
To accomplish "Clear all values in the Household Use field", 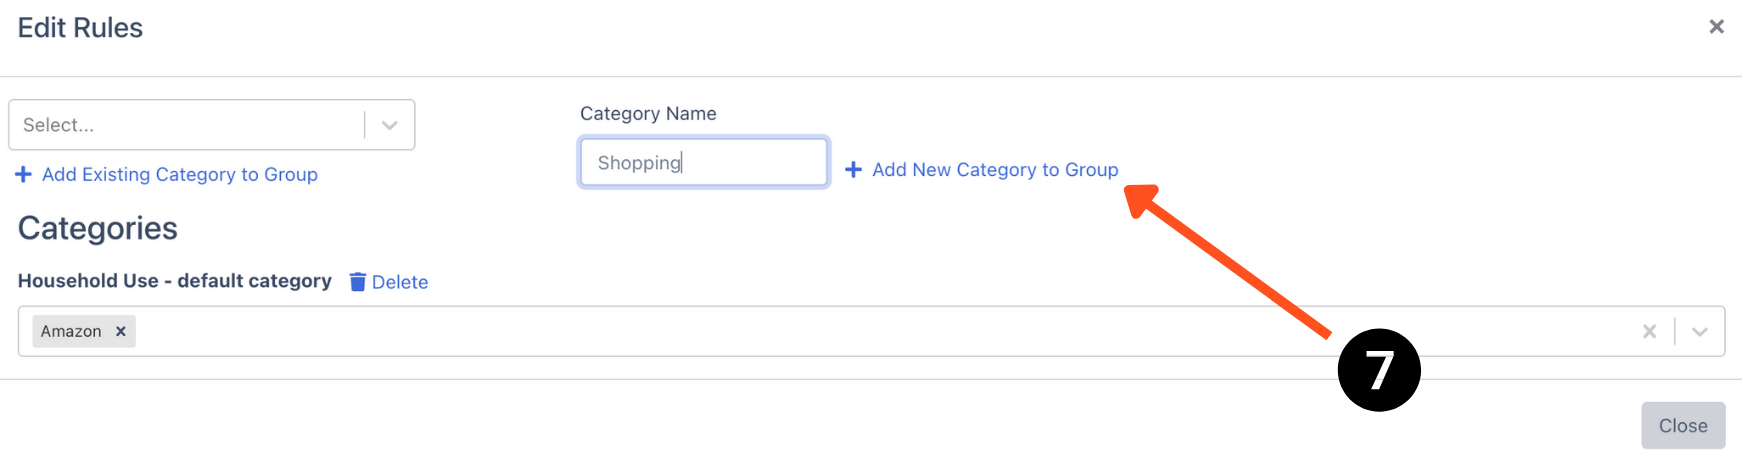I will [1649, 332].
